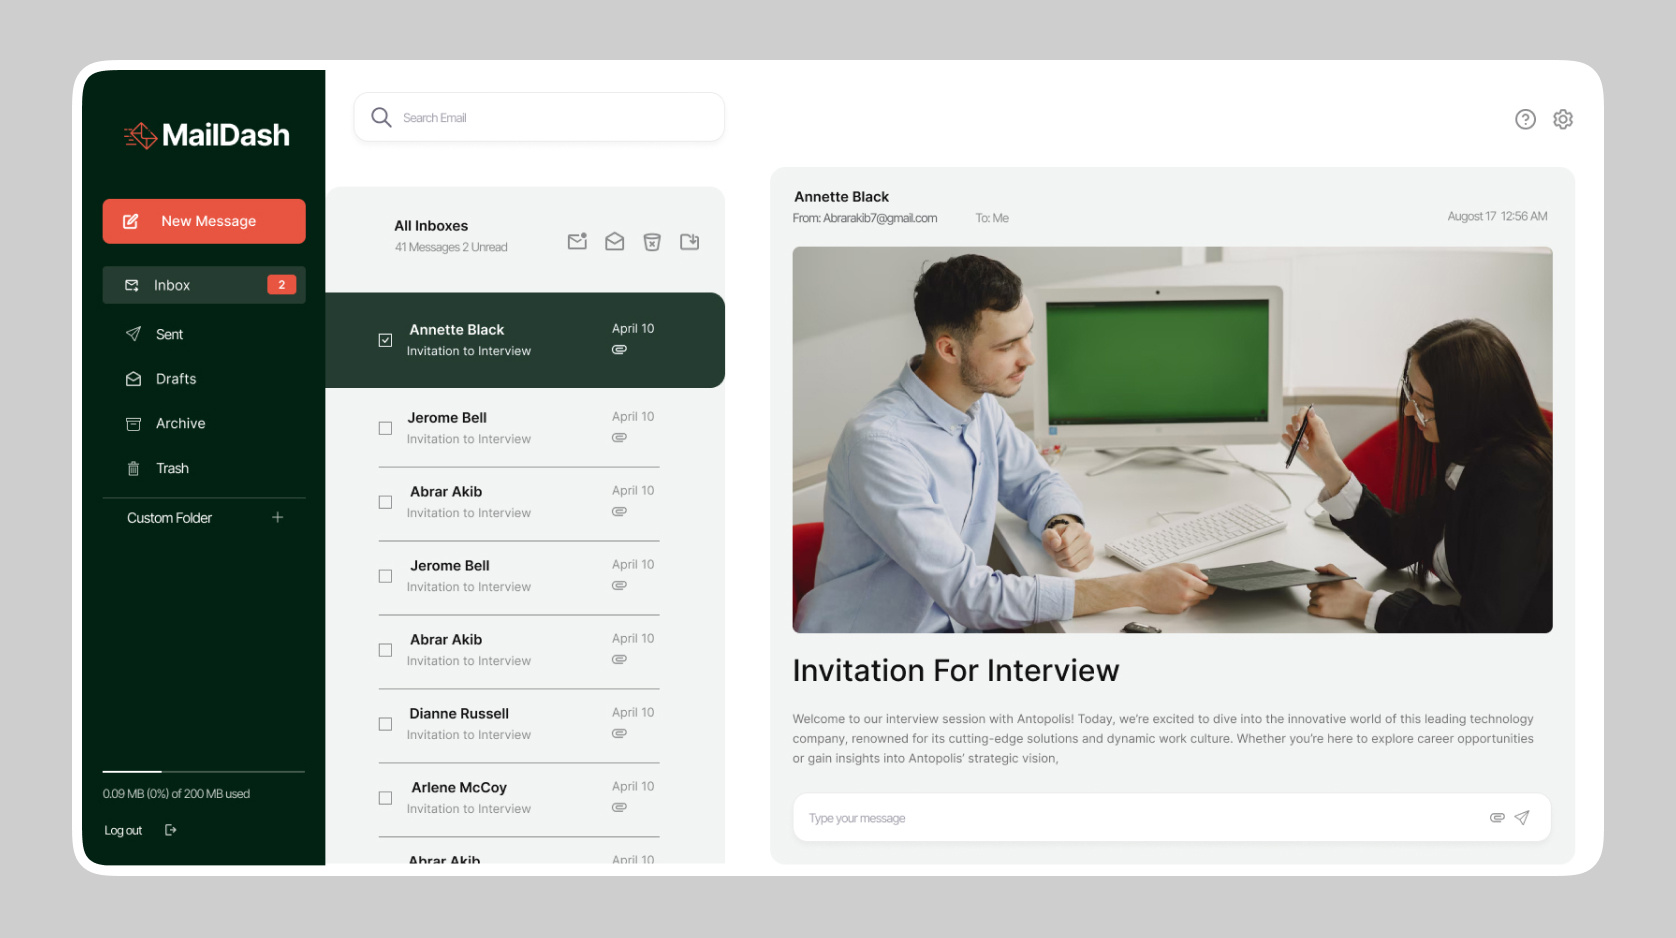This screenshot has height=938, width=1676.
Task: Attach a file with the paperclip icon
Action: point(1496,817)
